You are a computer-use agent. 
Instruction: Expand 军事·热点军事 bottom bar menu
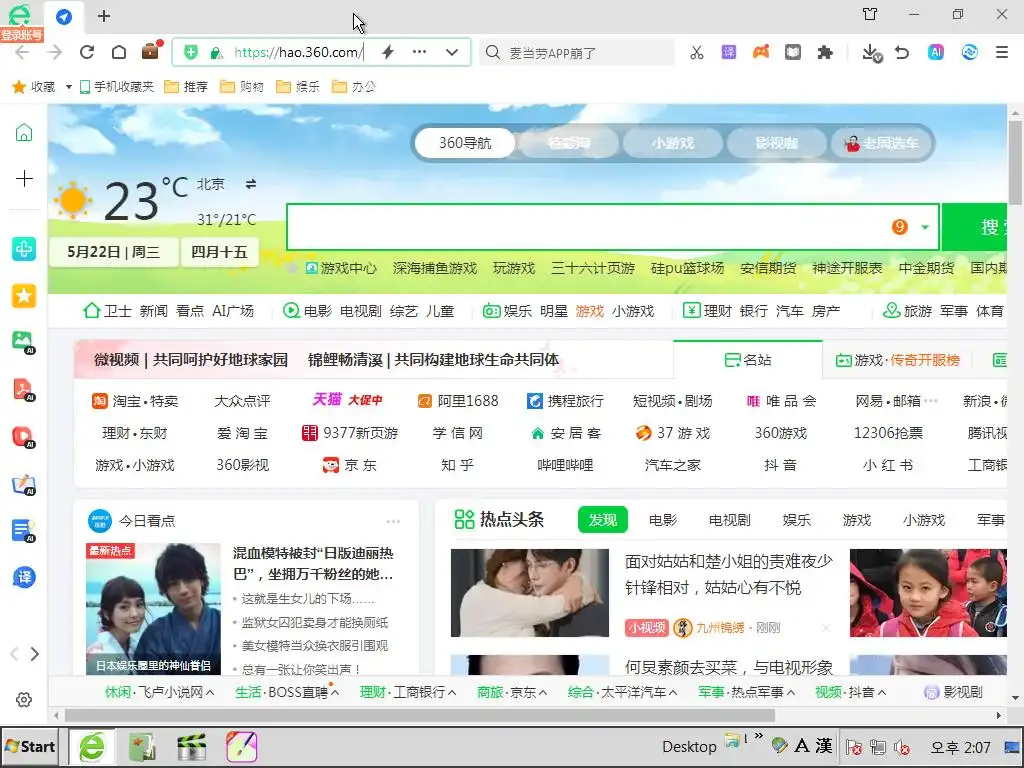pos(746,692)
